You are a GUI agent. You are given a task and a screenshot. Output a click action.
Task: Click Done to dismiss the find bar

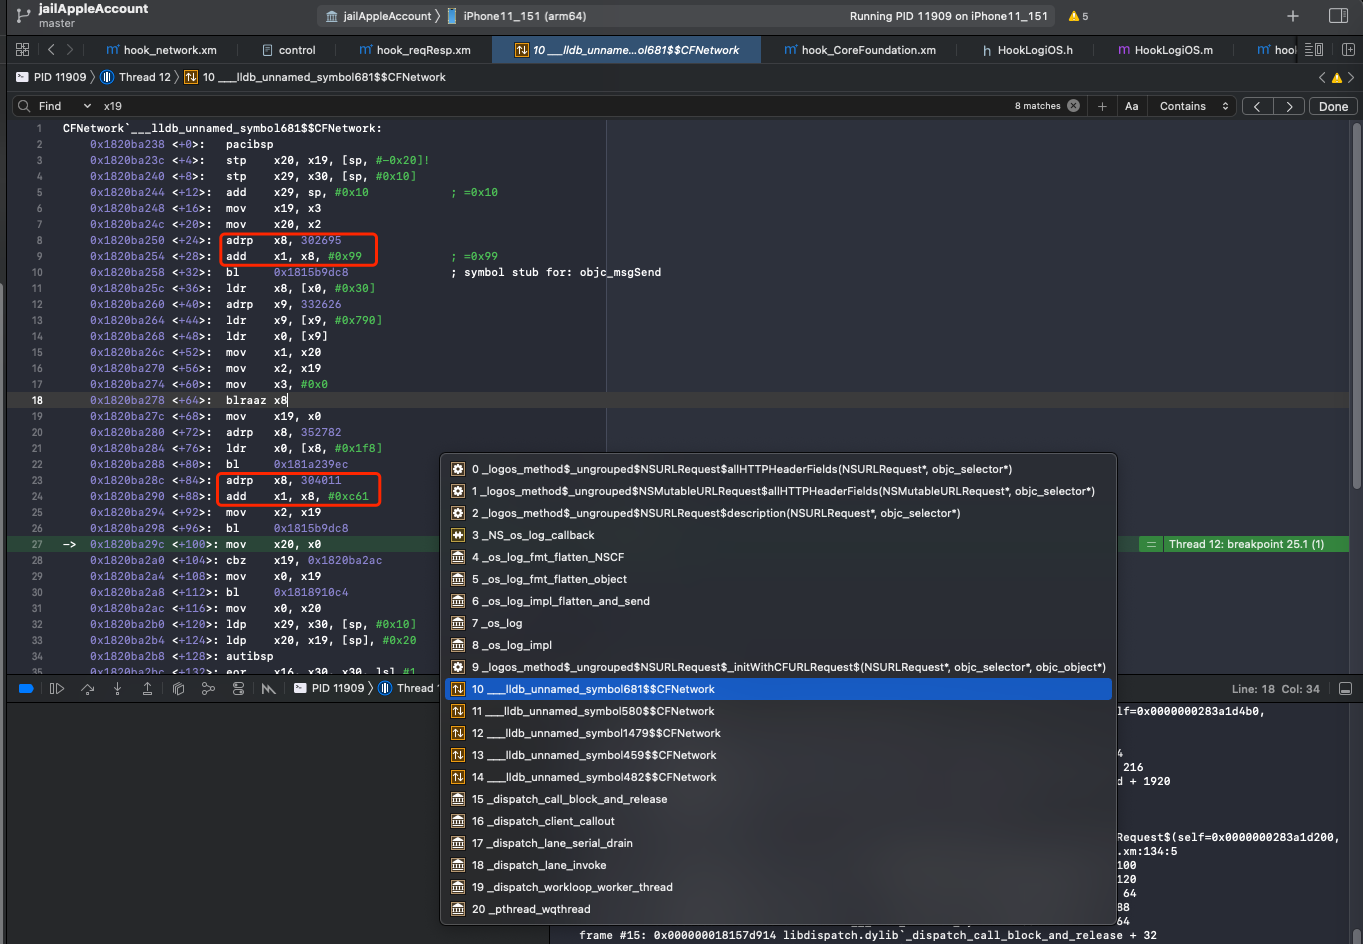(x=1333, y=105)
